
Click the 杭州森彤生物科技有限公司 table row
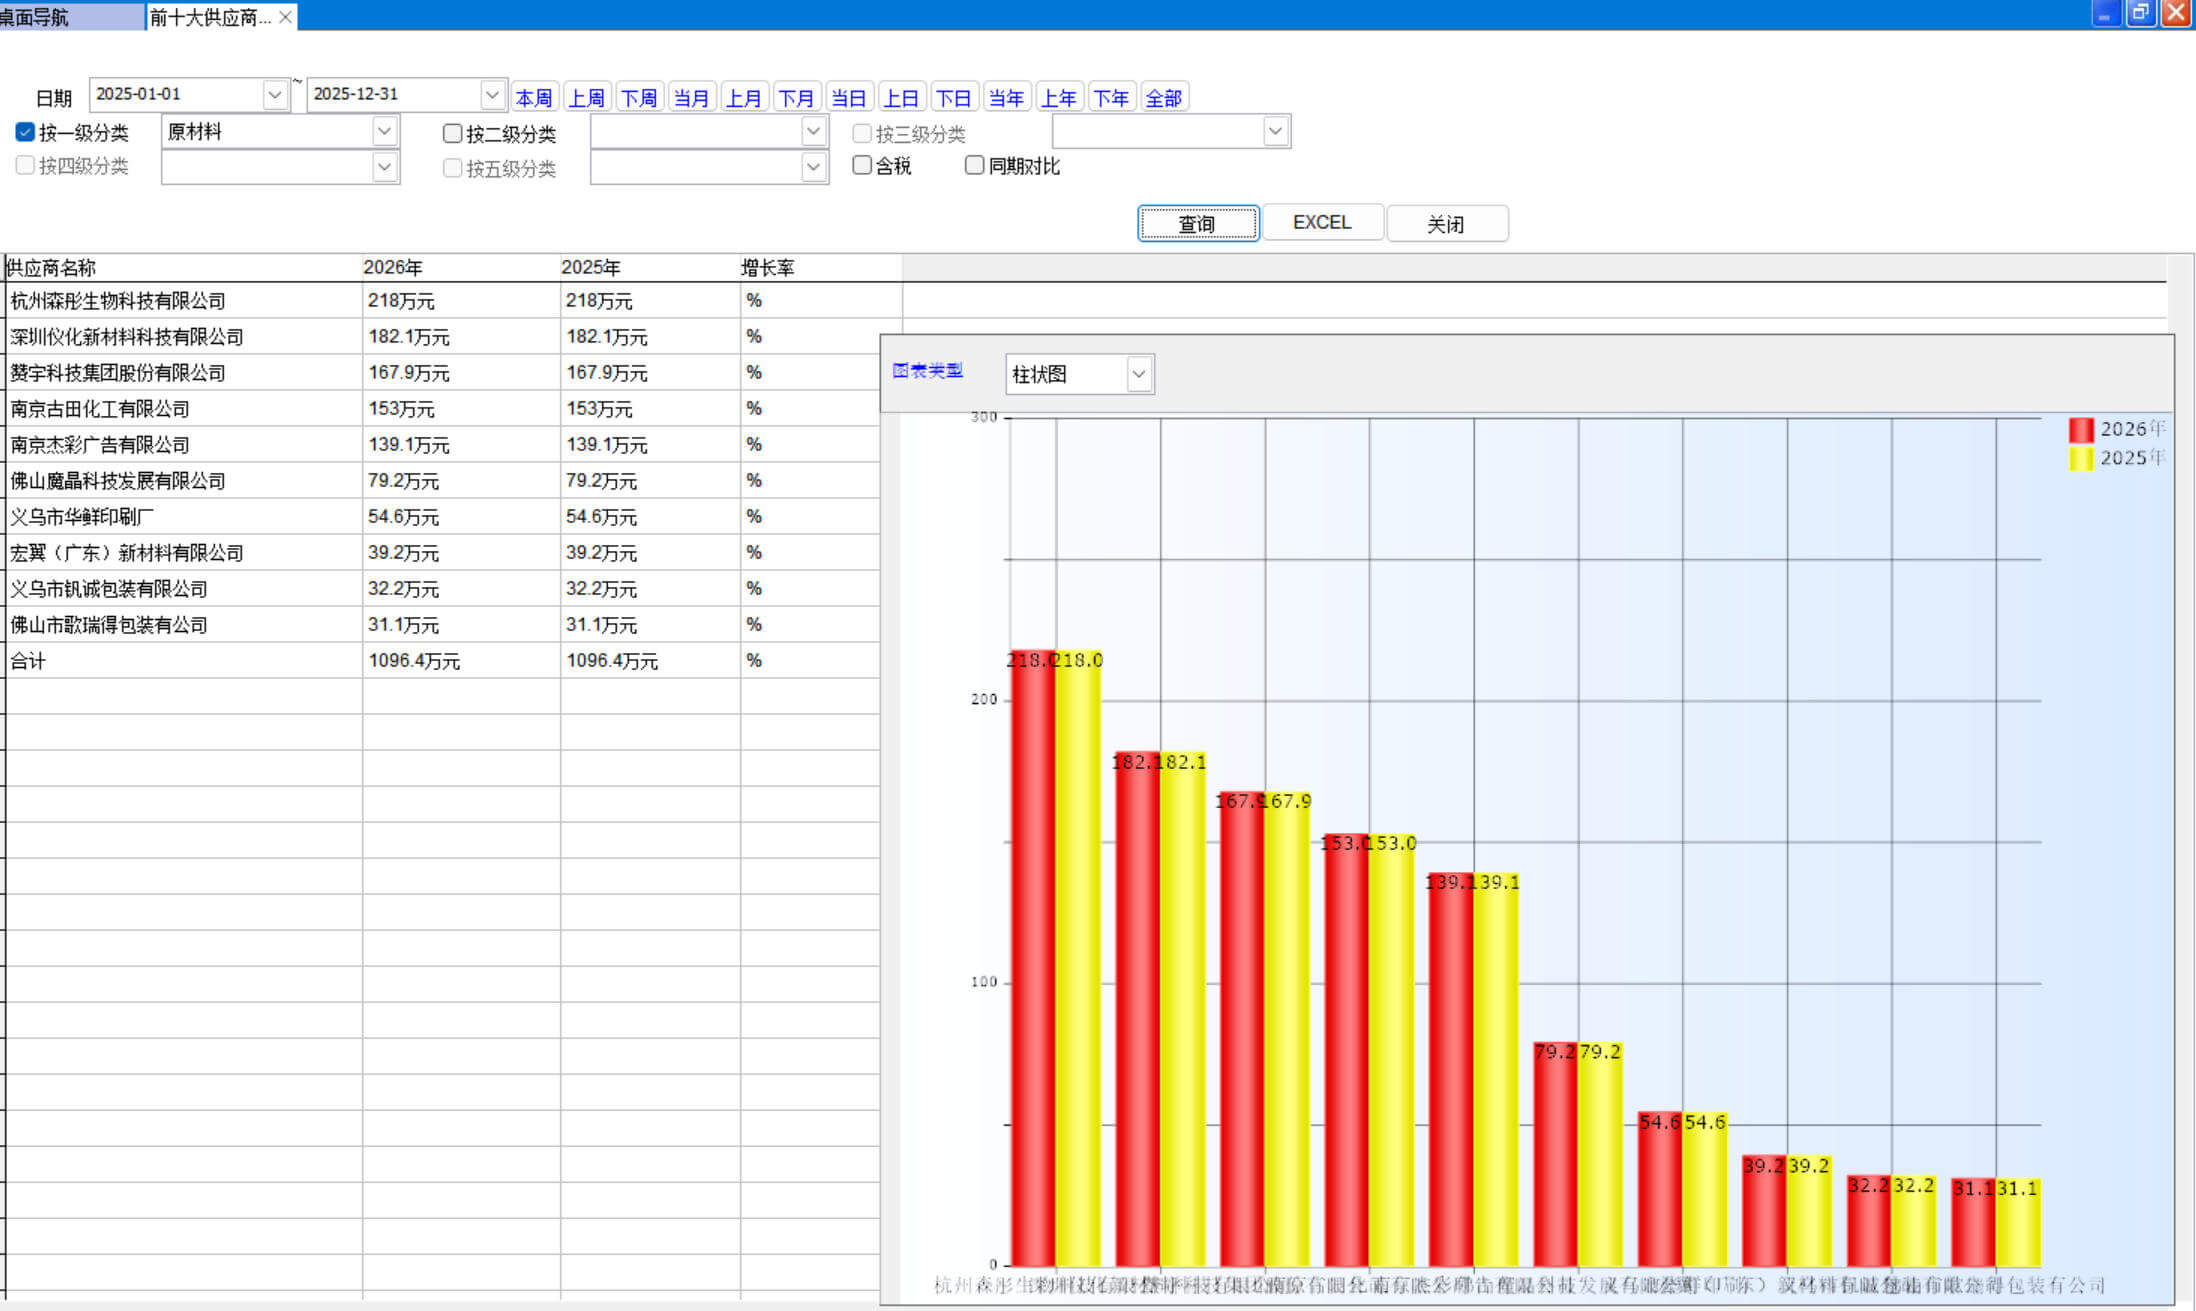pos(118,300)
